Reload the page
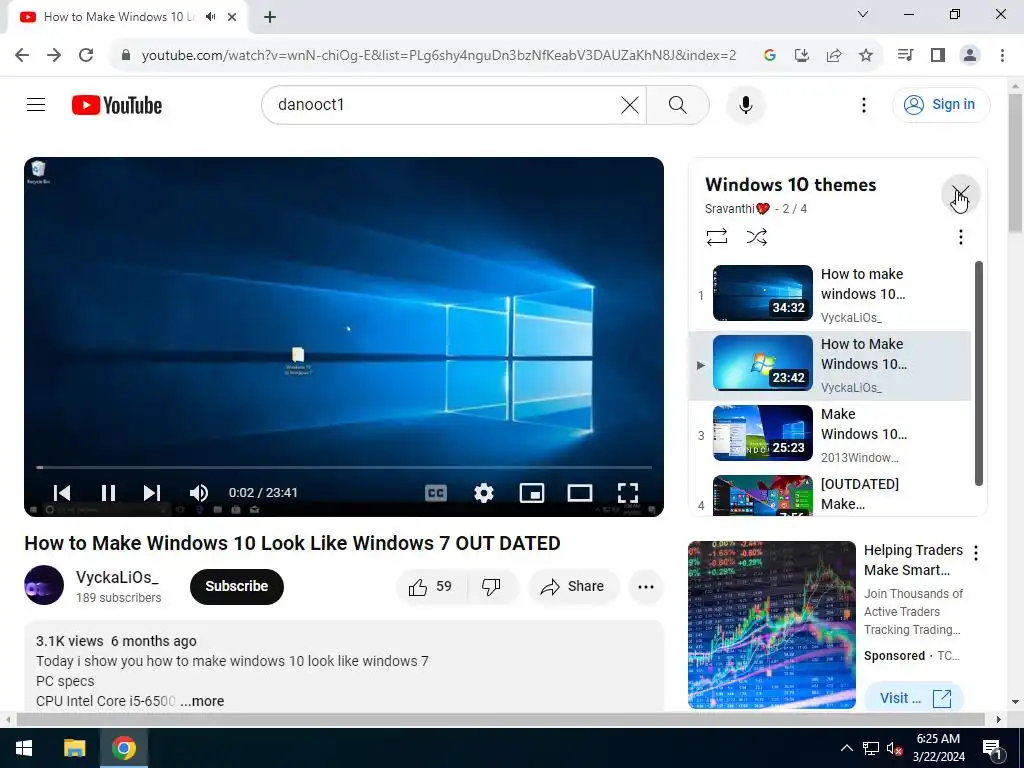 [86, 55]
